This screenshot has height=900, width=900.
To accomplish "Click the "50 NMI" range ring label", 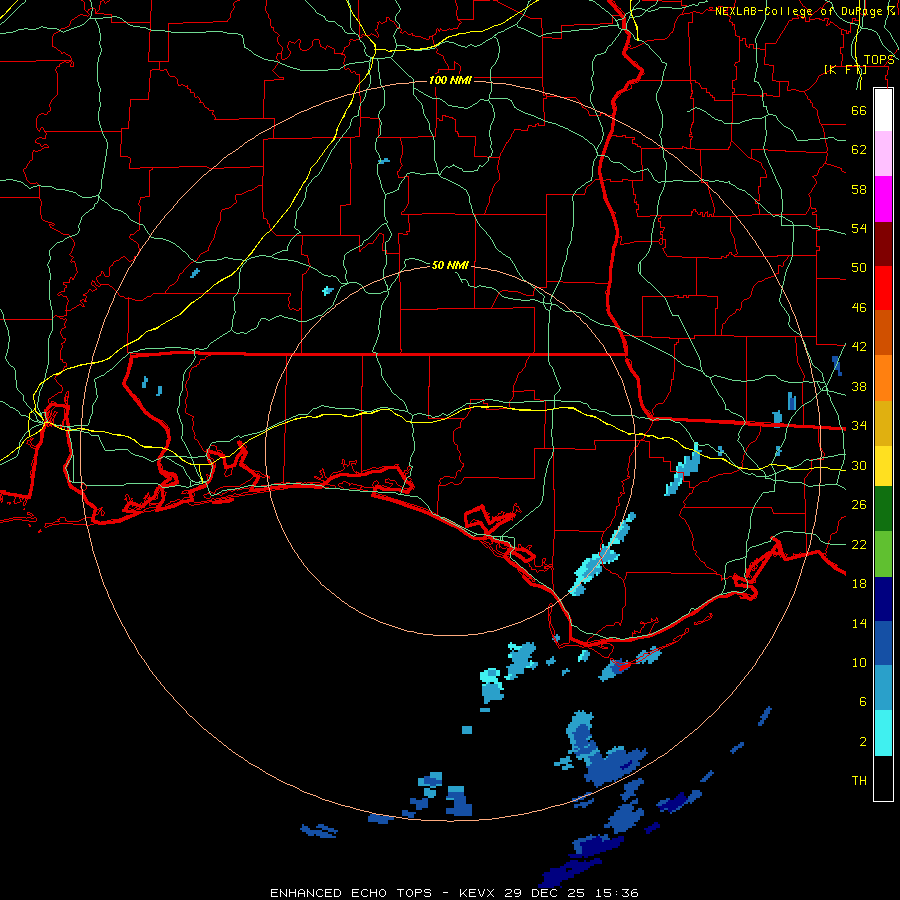I will (450, 265).
